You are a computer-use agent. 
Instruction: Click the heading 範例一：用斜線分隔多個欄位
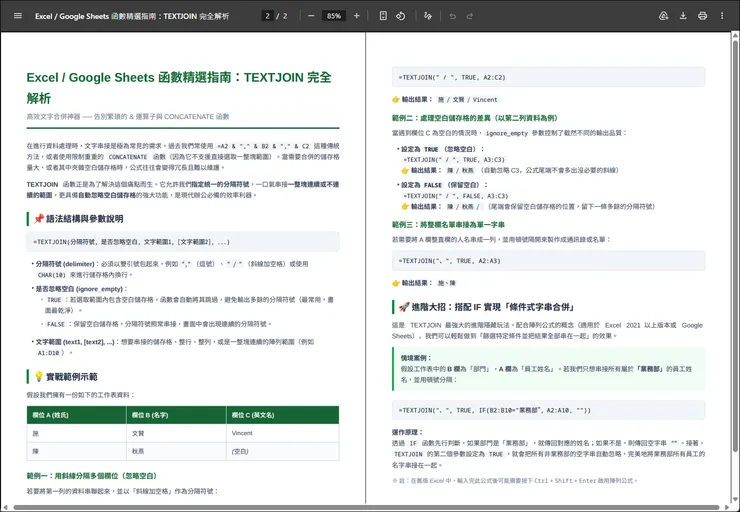click(92, 476)
